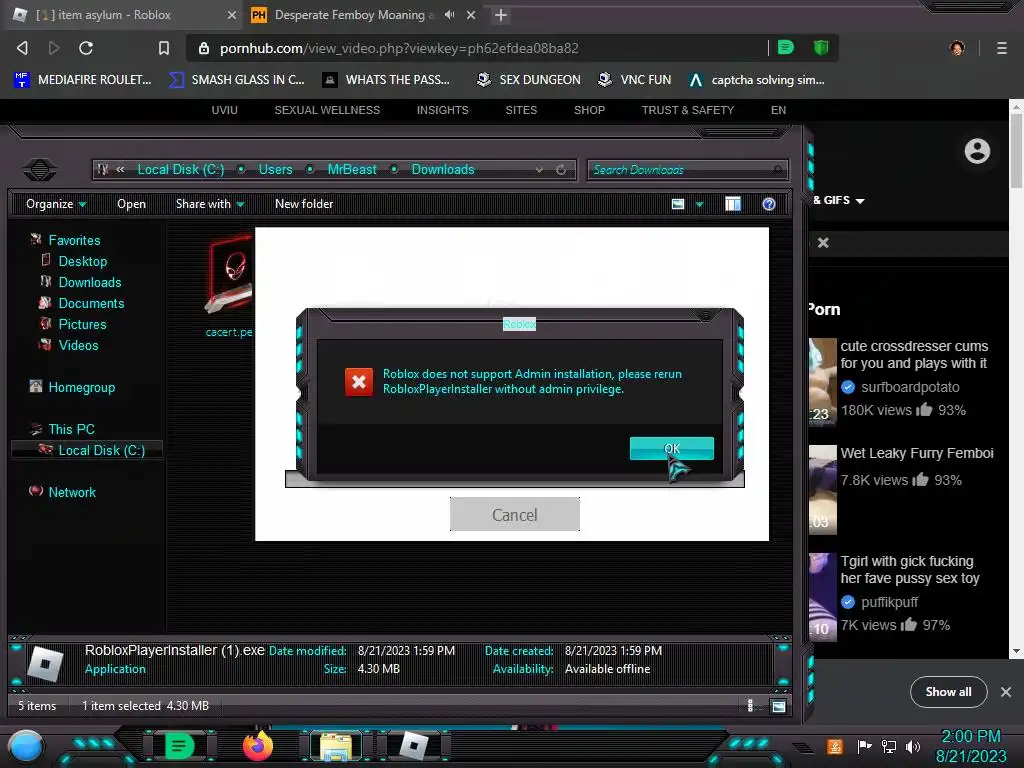This screenshot has width=1024, height=768.
Task: Open SMASH GLASS IN C... bookmark
Action: point(237,80)
